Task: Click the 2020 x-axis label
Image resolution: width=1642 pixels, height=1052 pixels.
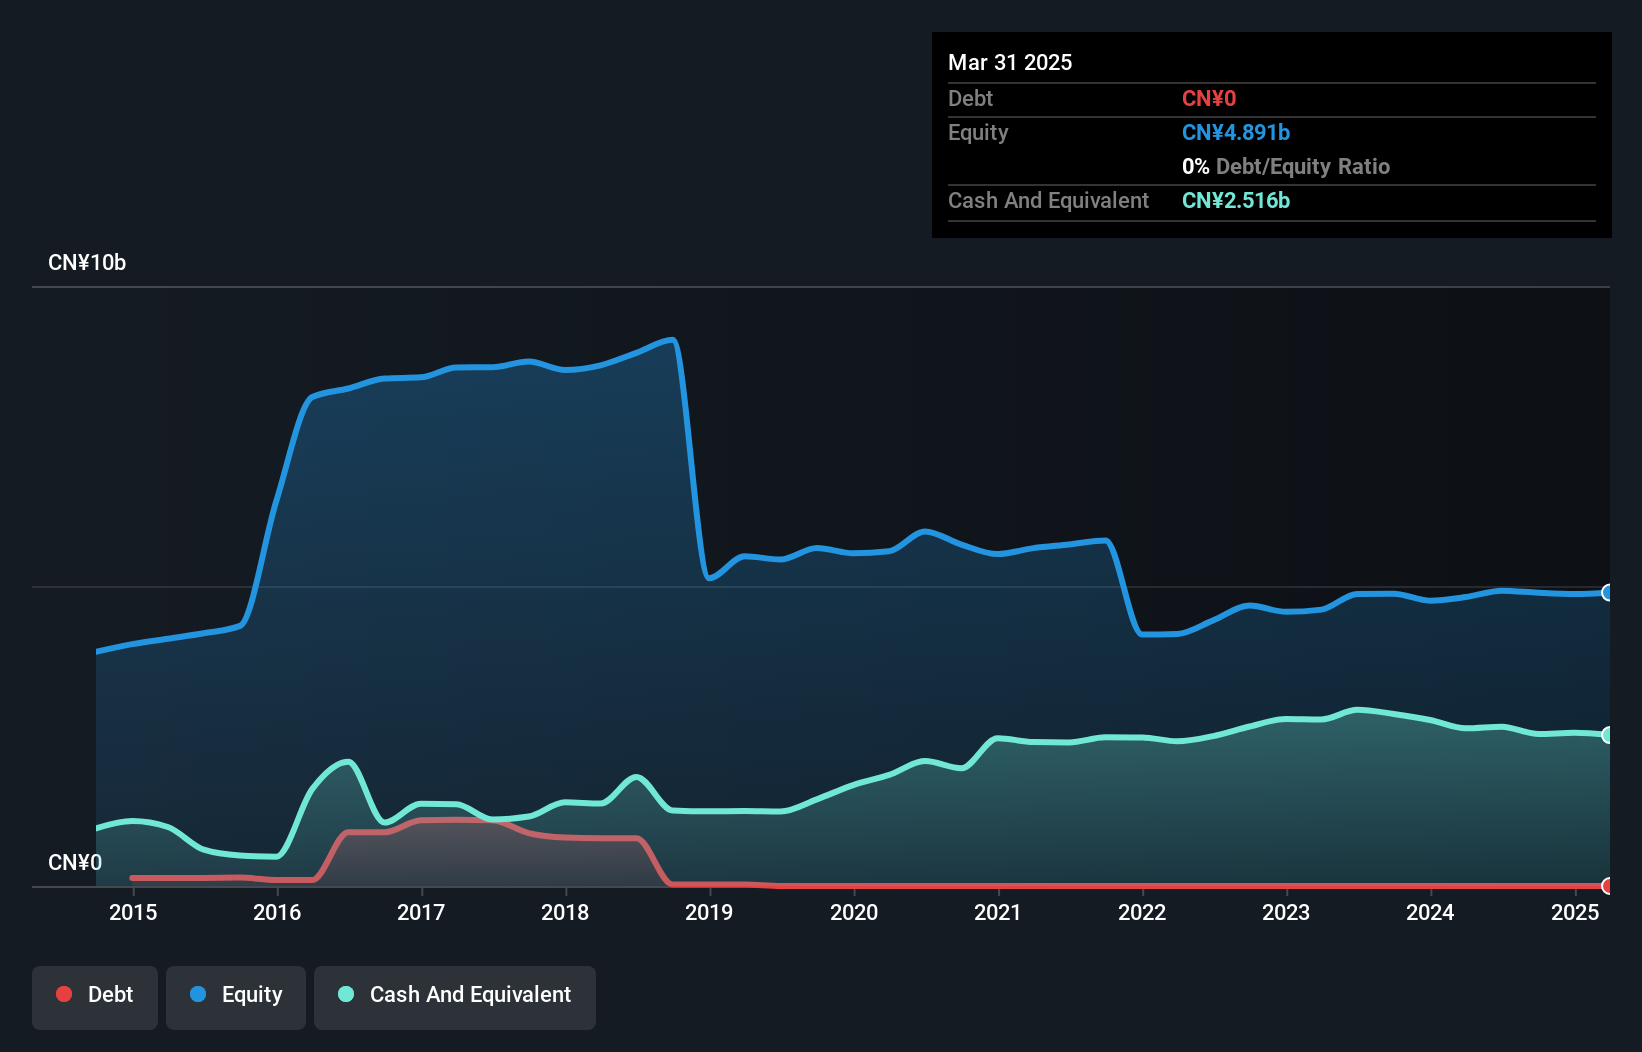Action: [x=854, y=912]
